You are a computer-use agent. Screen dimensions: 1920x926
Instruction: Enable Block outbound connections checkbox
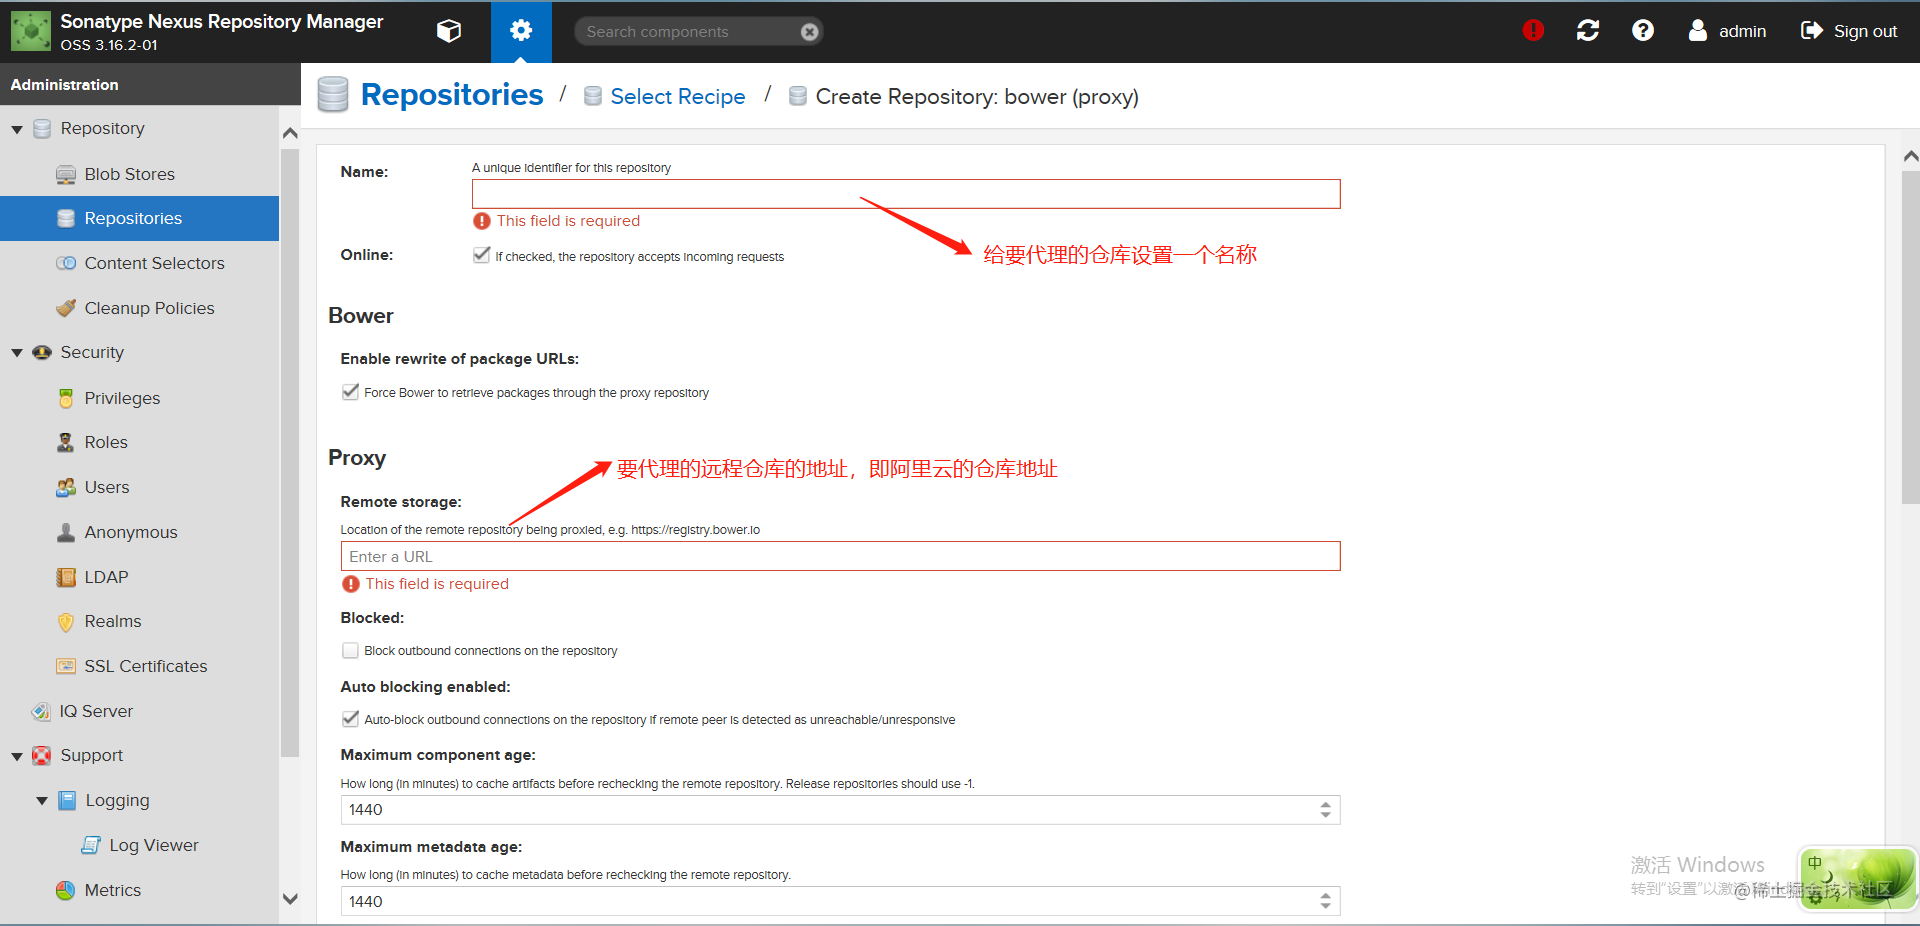pos(350,650)
